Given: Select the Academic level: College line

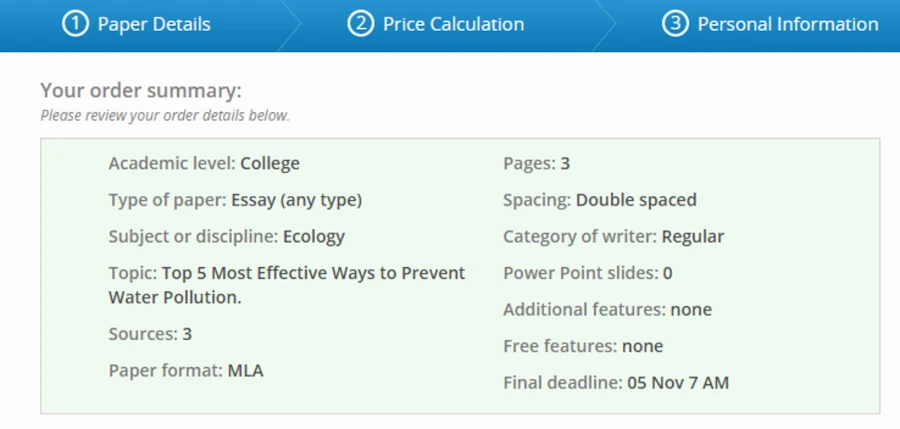Looking at the screenshot, I should (204, 163).
